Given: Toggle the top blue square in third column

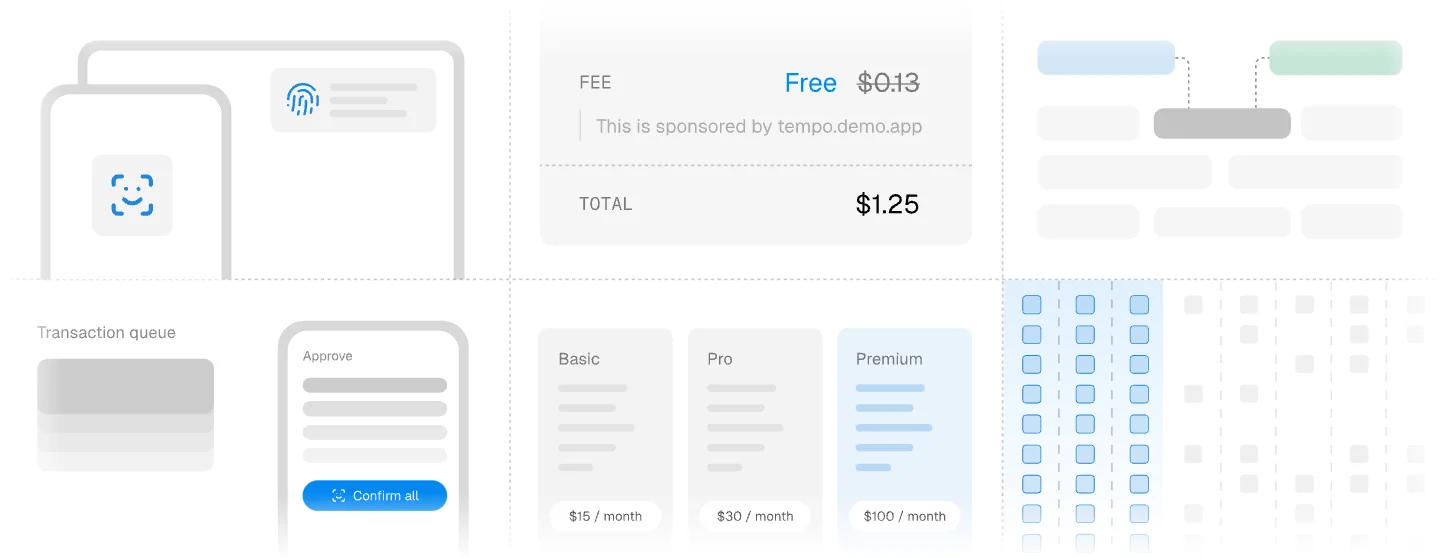Looking at the screenshot, I should pyautogui.click(x=1139, y=304).
